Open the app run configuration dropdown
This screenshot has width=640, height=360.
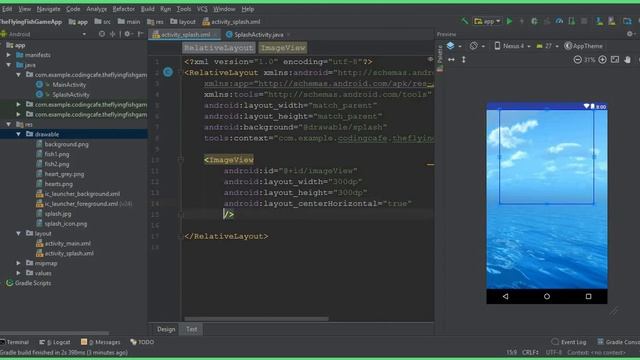pyautogui.click(x=487, y=21)
